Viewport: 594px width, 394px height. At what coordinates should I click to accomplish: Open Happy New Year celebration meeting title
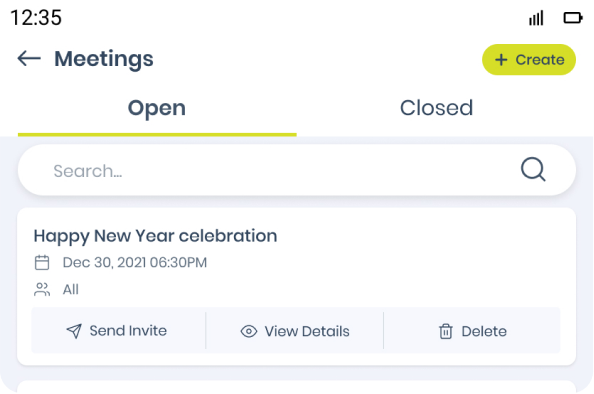pos(155,236)
